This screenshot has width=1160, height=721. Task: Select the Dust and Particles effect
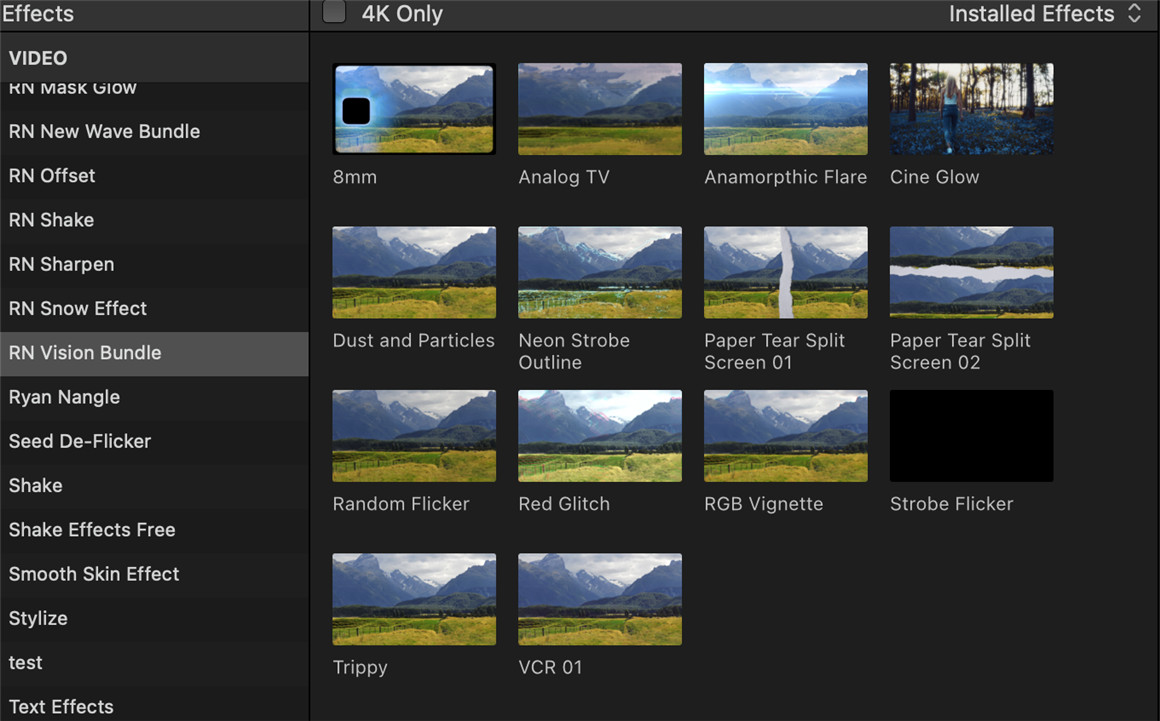point(414,272)
